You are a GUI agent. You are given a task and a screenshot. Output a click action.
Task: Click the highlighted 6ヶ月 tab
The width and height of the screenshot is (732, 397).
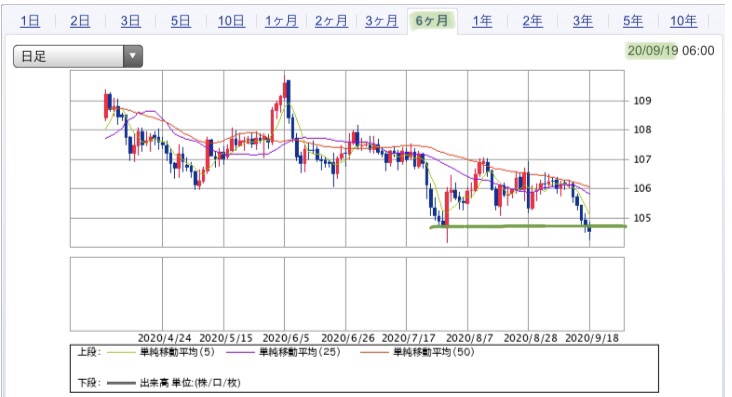click(432, 21)
